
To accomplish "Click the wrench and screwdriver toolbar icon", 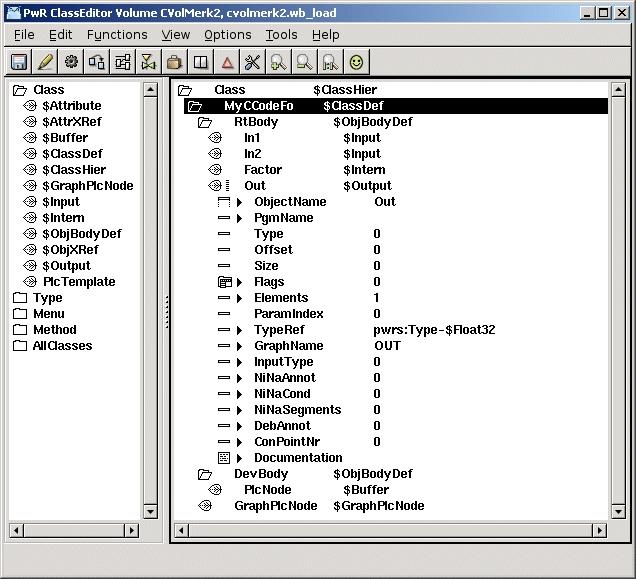I will [x=252, y=62].
